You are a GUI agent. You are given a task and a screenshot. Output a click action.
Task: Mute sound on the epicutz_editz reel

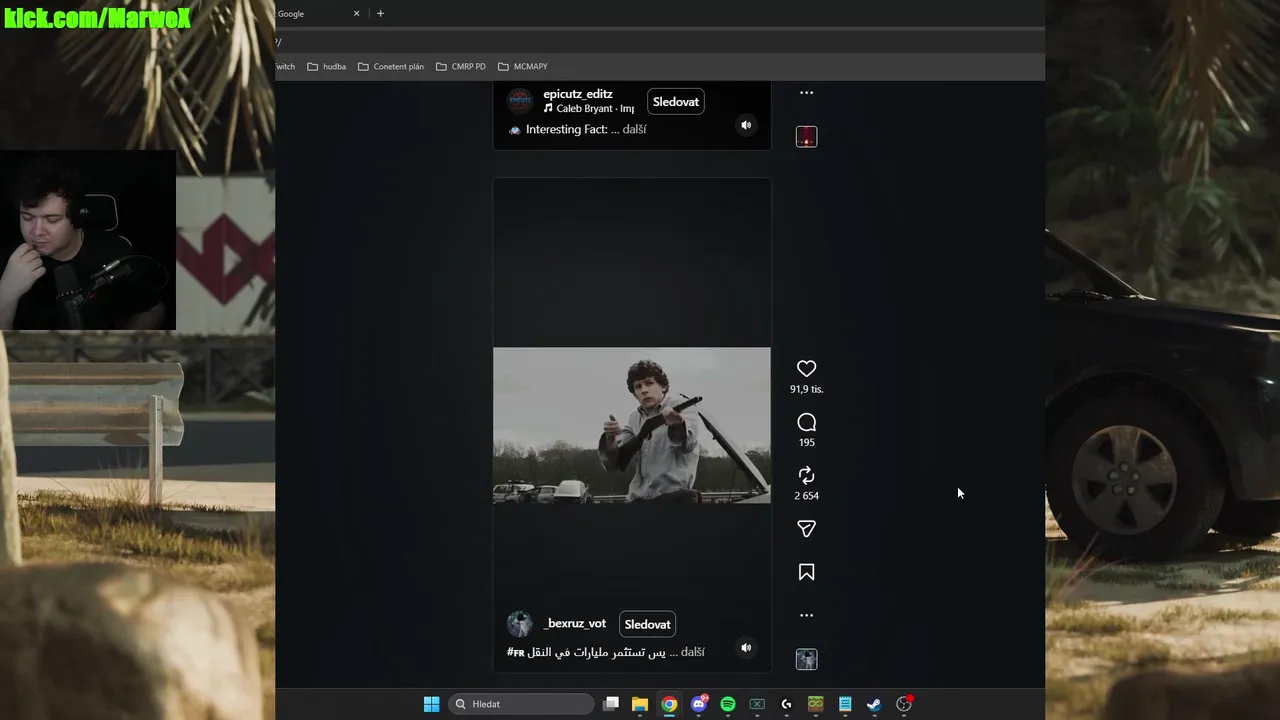[746, 125]
